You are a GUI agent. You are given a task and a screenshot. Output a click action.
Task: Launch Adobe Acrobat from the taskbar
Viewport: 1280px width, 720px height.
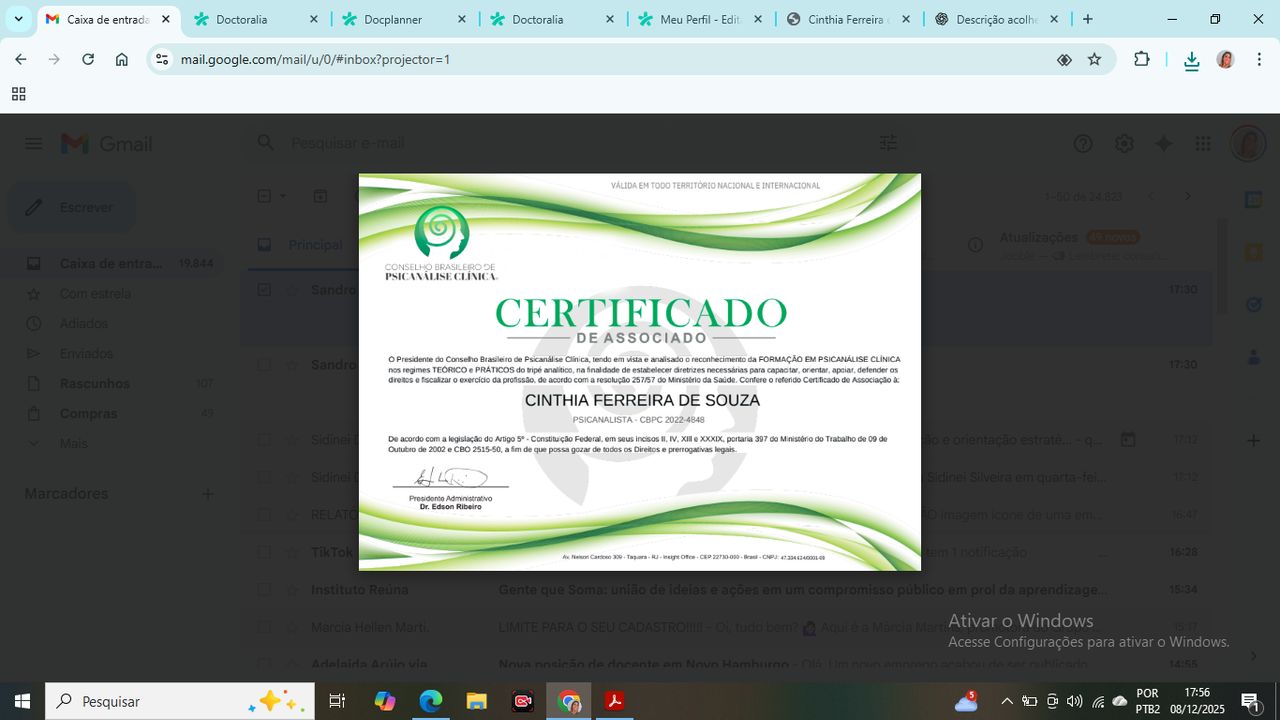[614, 701]
